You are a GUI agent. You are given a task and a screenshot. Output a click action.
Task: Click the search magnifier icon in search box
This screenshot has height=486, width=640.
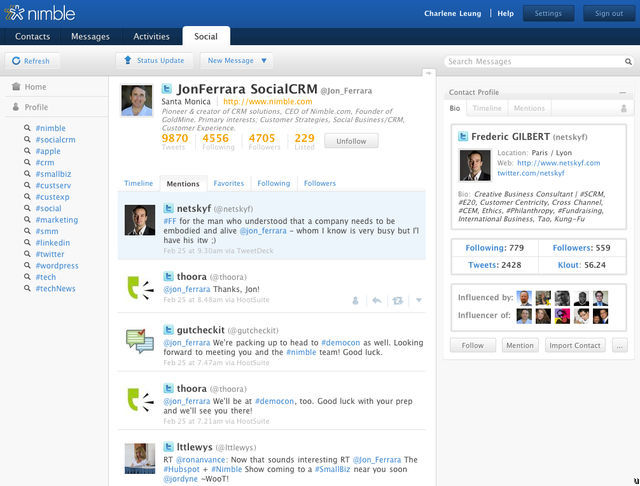click(628, 62)
